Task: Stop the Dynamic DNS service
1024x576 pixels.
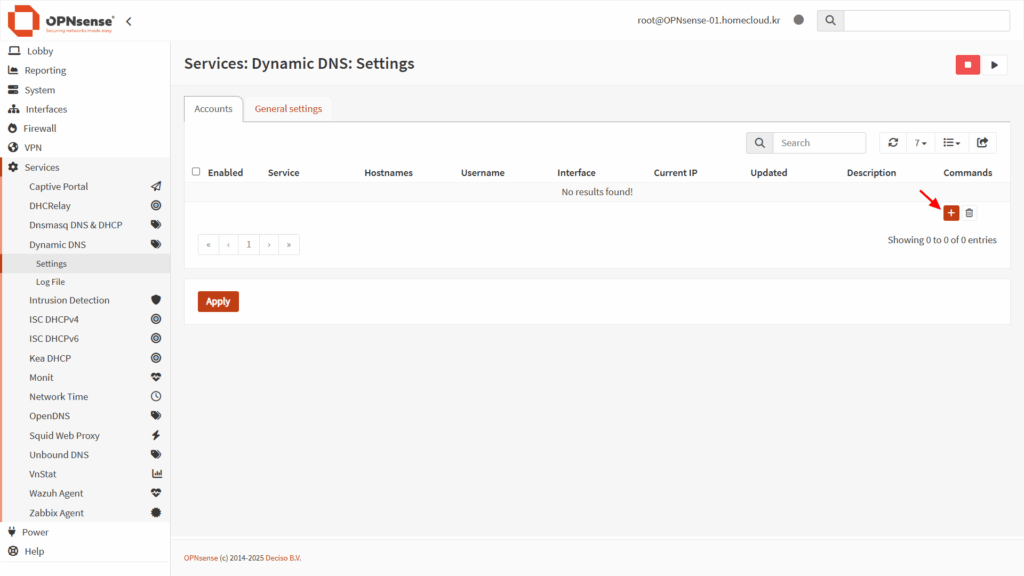Action: pyautogui.click(x=967, y=65)
